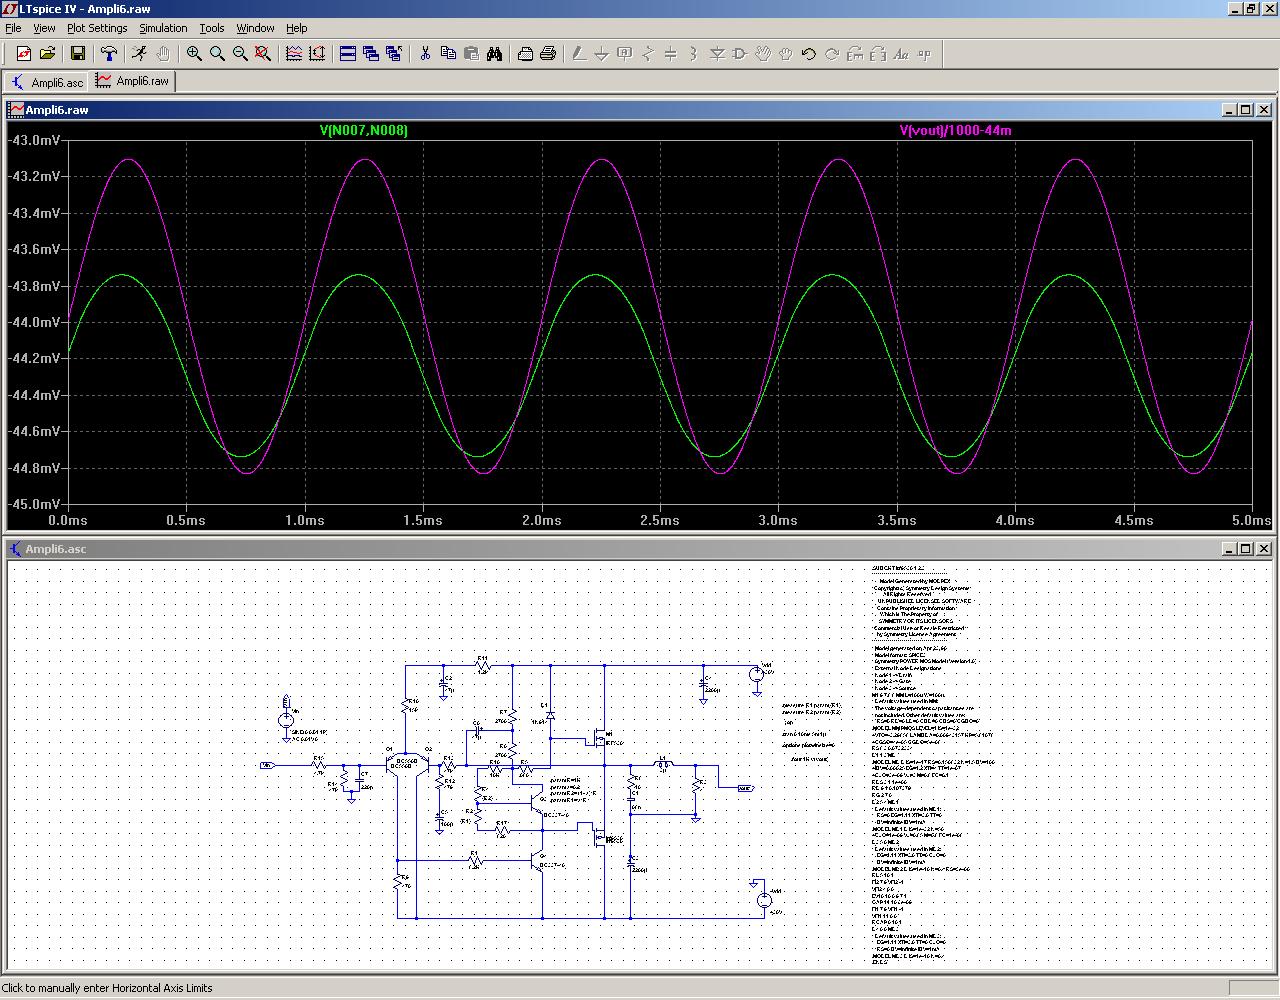Click the Copy icon in the toolbar
Viewport: 1280px width, 1000px height.
click(448, 54)
